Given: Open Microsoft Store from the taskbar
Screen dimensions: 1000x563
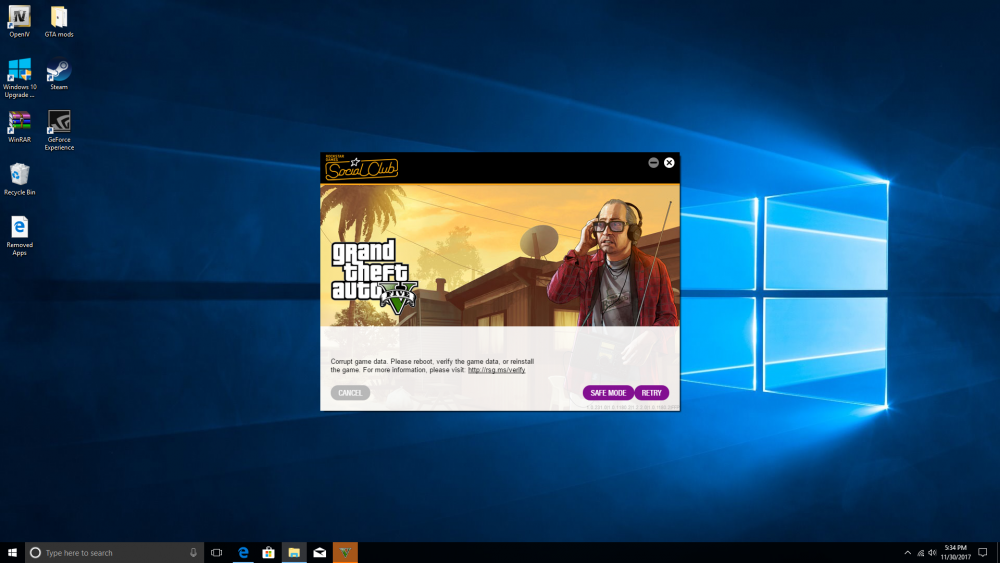Looking at the screenshot, I should [268, 552].
